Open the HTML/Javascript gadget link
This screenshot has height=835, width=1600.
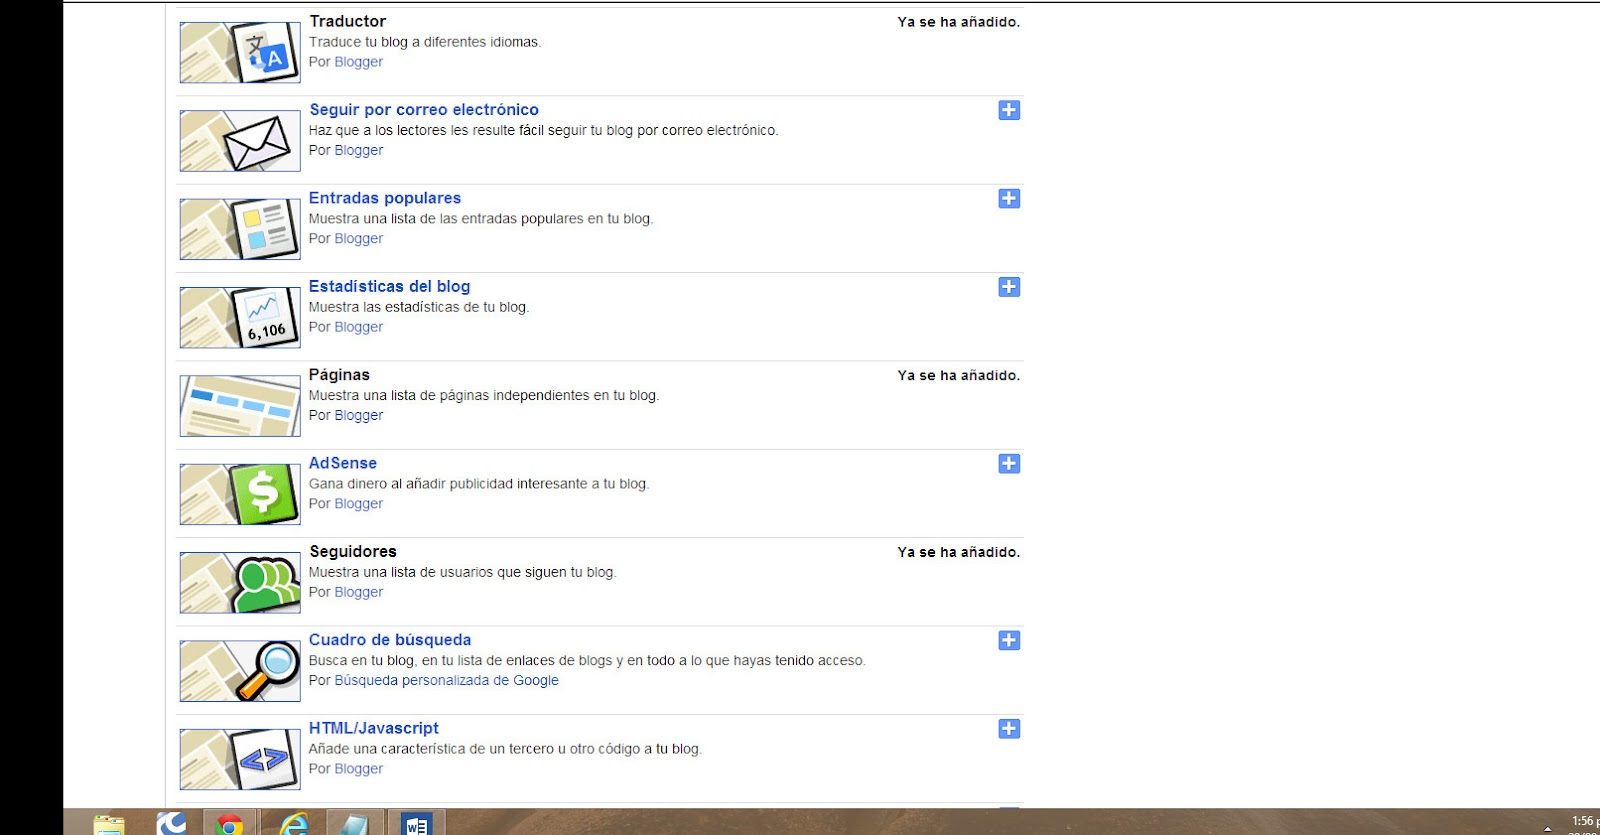point(374,728)
